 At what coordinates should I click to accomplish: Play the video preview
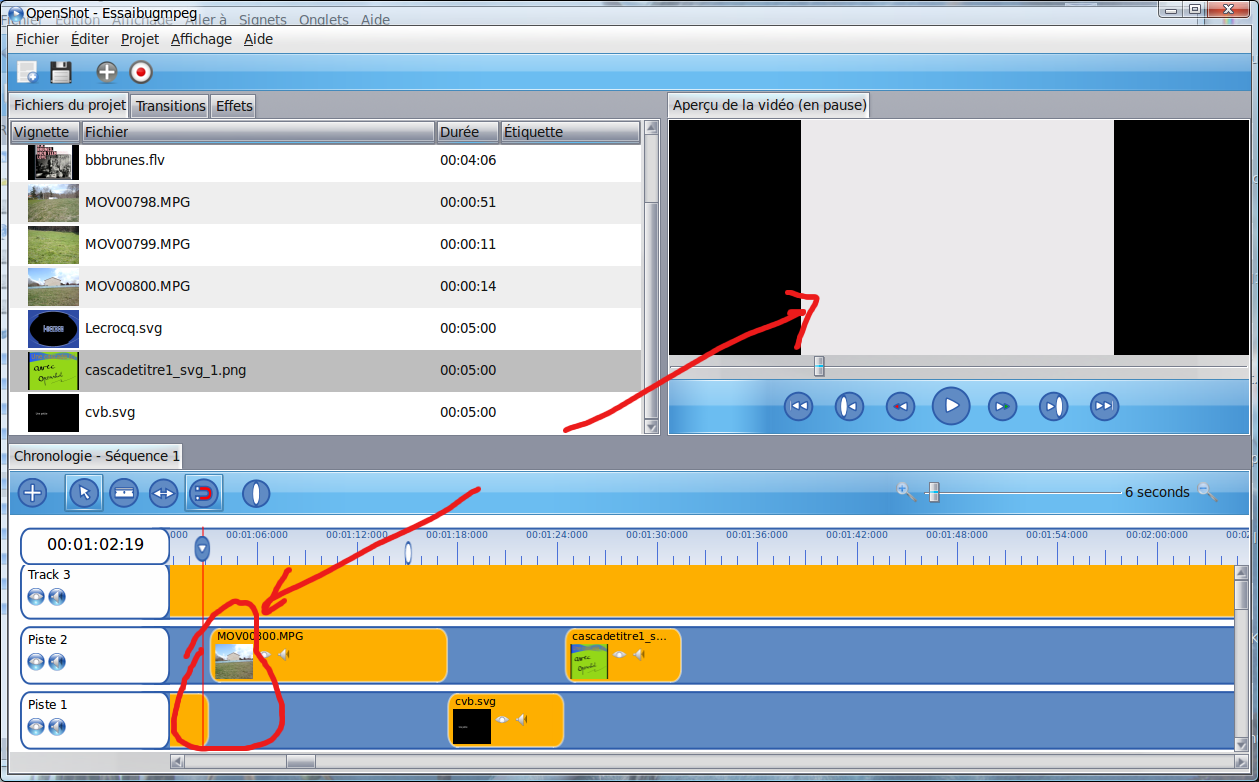click(951, 406)
